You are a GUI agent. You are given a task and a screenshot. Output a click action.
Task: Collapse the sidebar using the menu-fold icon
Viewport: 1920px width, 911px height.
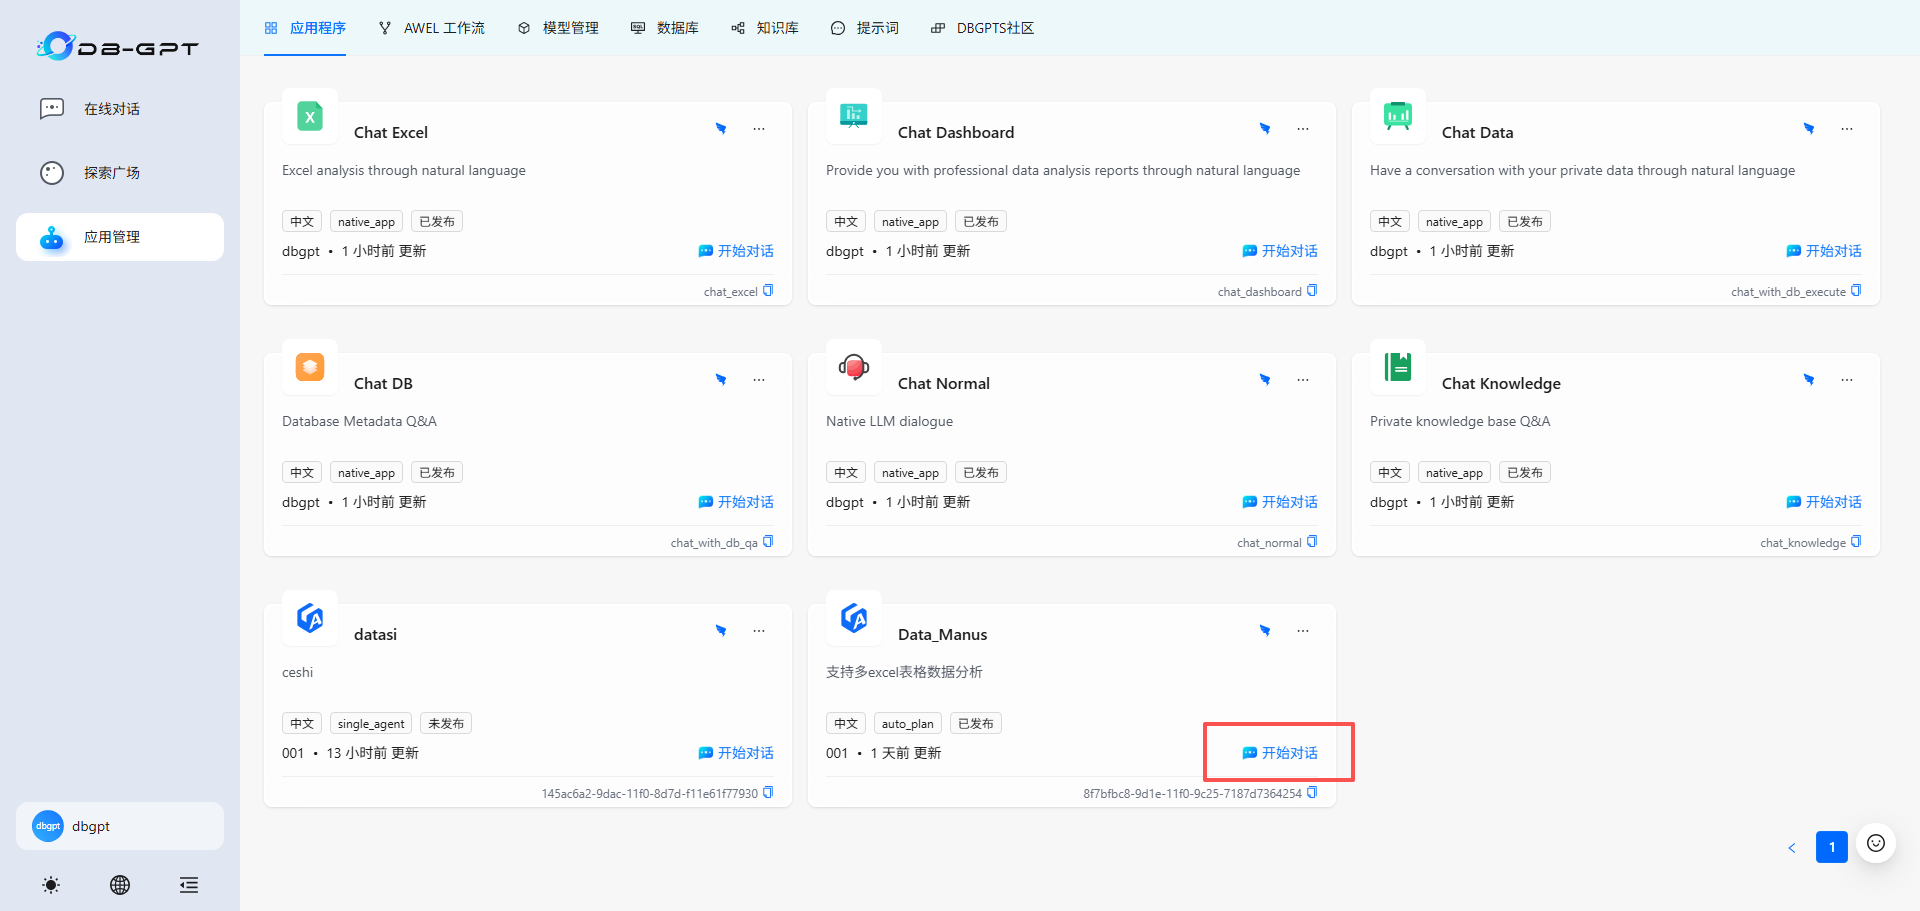189,885
